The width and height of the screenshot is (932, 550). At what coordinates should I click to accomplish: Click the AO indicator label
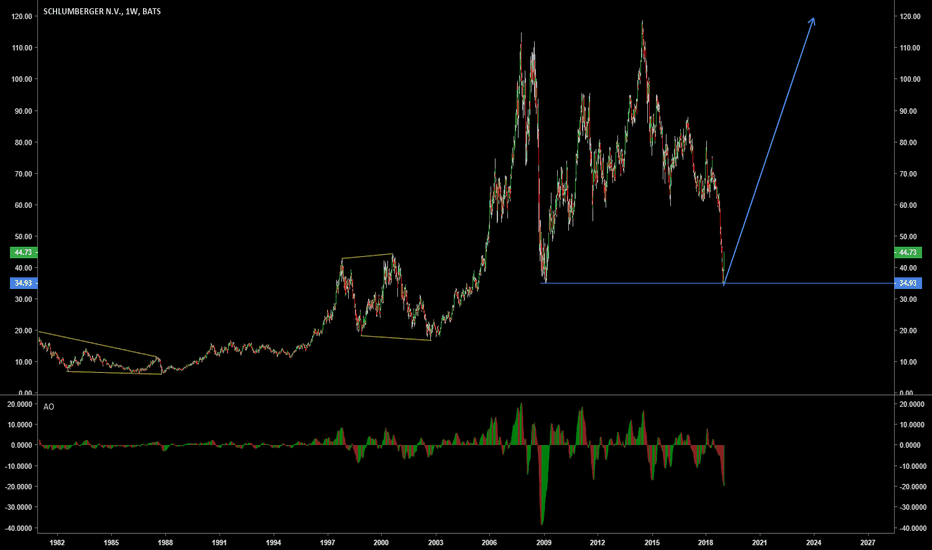(x=49, y=407)
